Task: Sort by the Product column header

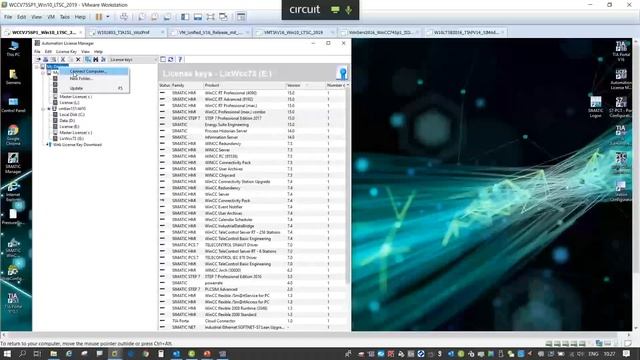Action: coord(244,85)
